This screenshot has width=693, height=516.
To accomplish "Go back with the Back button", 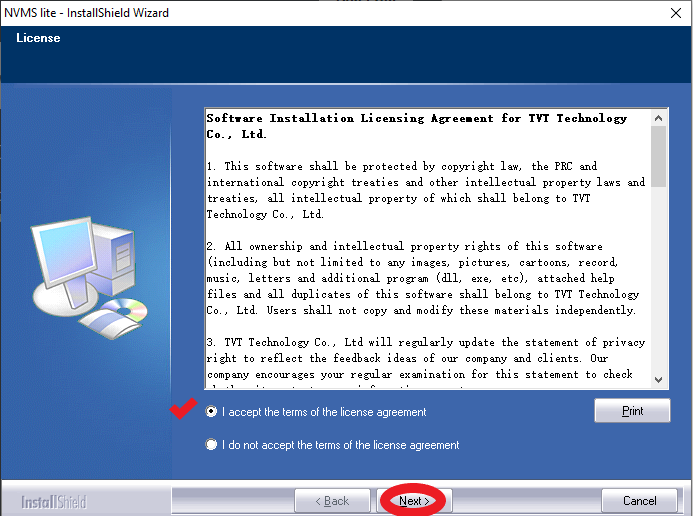I will [x=332, y=501].
